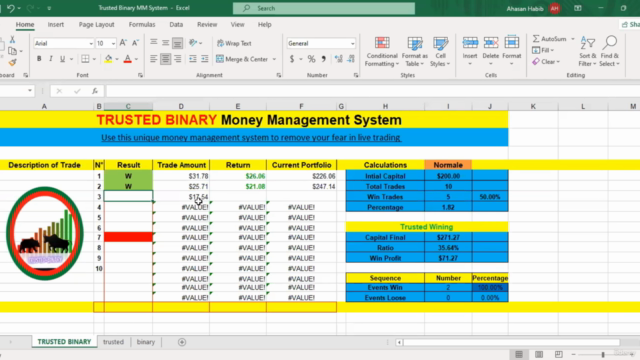Image resolution: width=640 pixels, height=360 pixels.
Task: Toggle Underline formatting
Action: [62, 59]
